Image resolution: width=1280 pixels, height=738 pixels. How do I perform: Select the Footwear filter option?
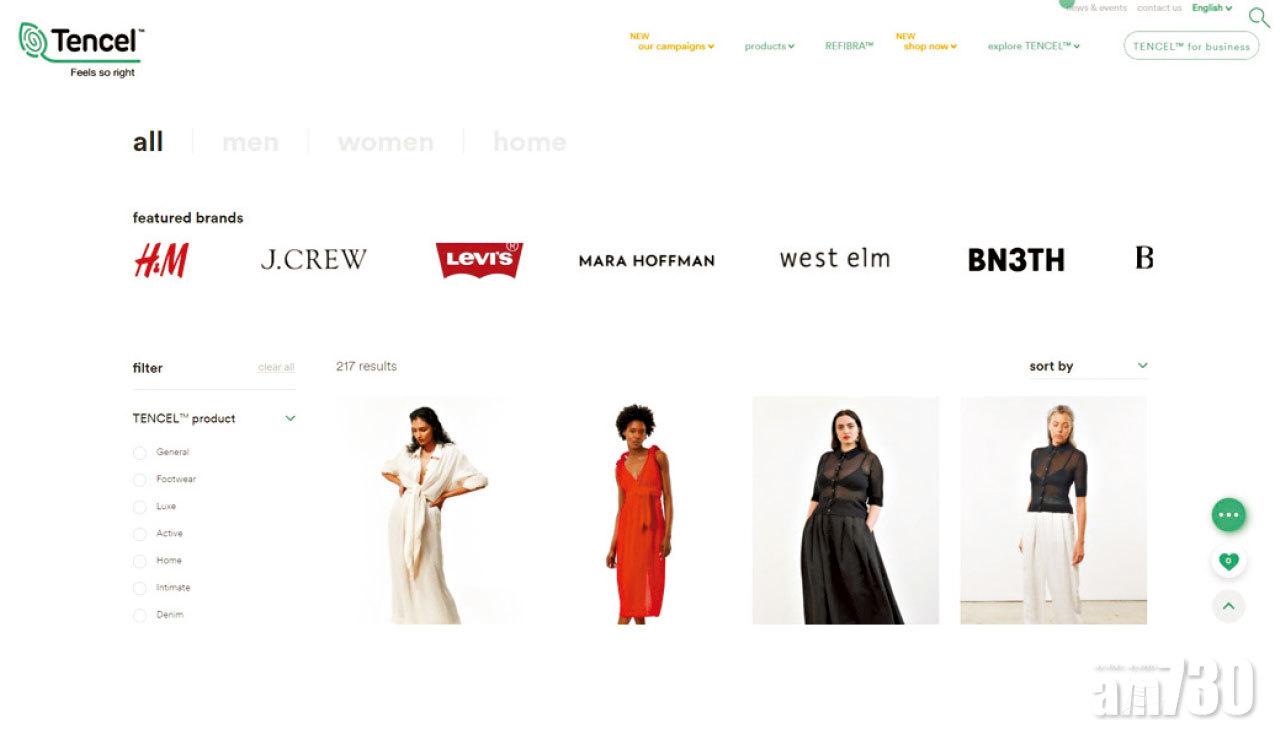coord(165,479)
